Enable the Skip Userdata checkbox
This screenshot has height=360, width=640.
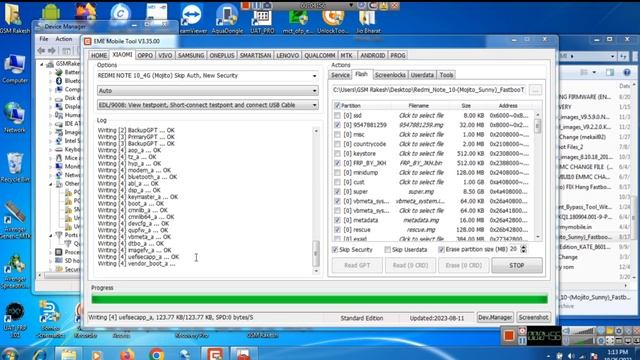(387, 249)
